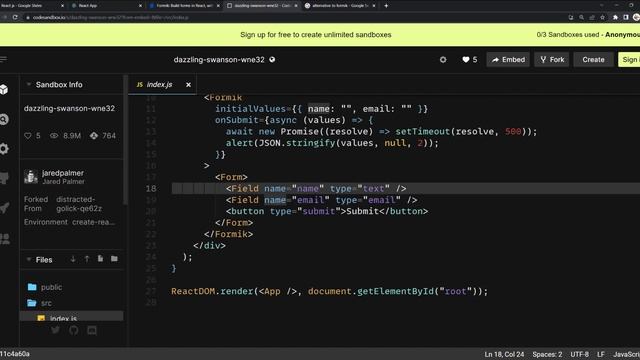Click the Ln 18, Col 24 status item
This screenshot has width=640, height=360.
tap(504, 354)
